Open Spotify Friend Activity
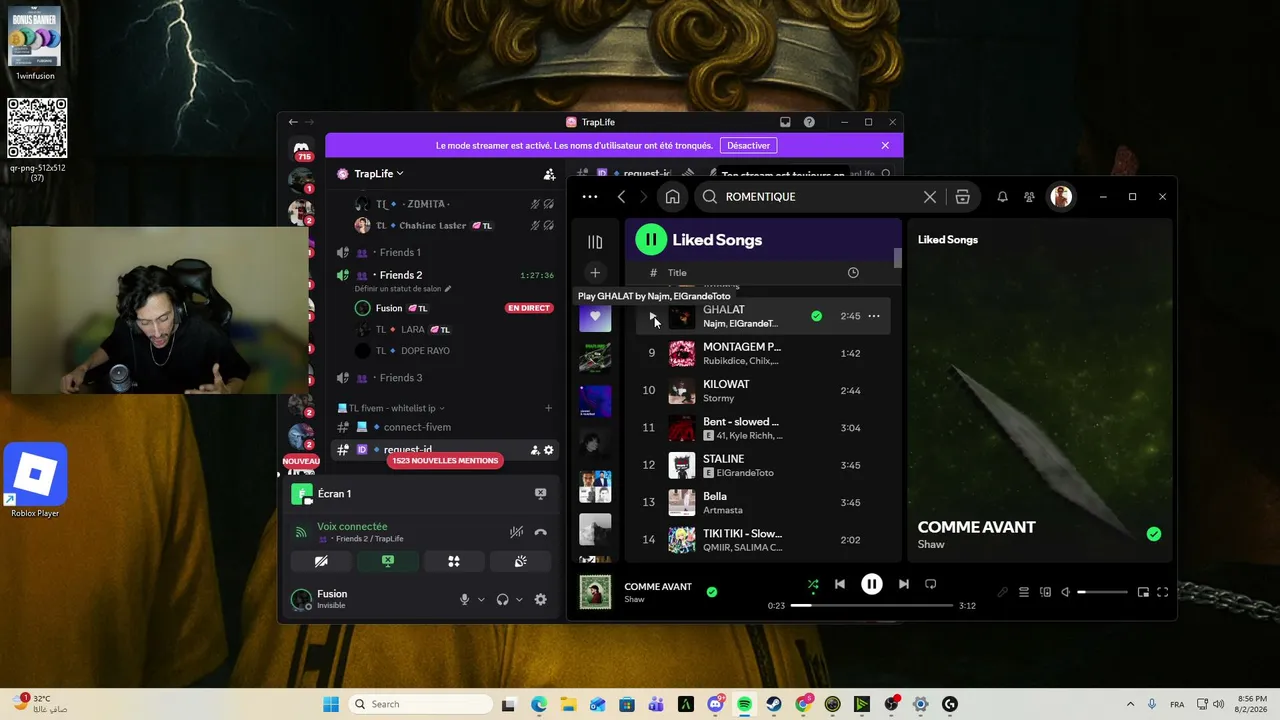The width and height of the screenshot is (1280, 720). click(1029, 197)
